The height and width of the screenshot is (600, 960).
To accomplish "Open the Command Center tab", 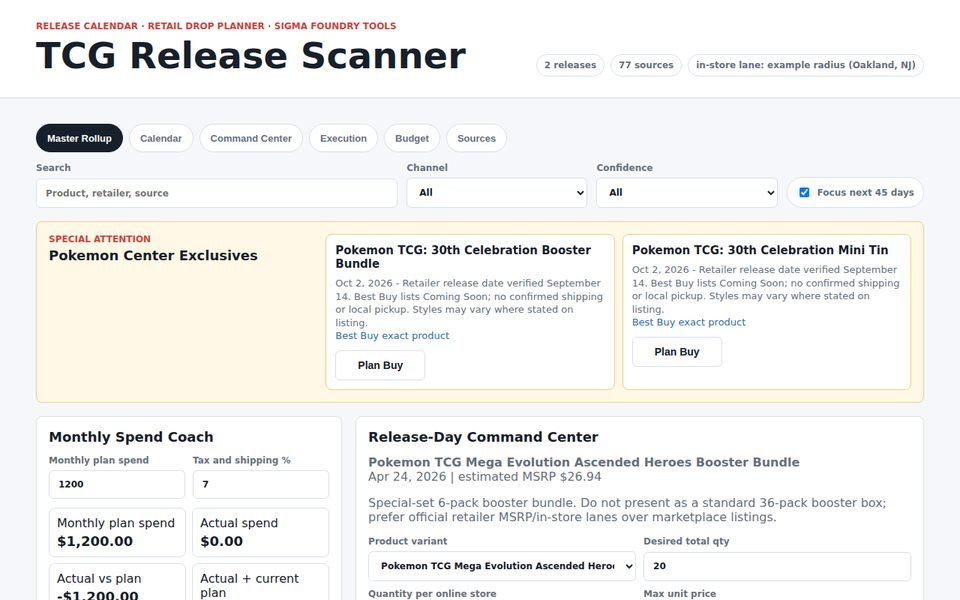I will tap(251, 138).
